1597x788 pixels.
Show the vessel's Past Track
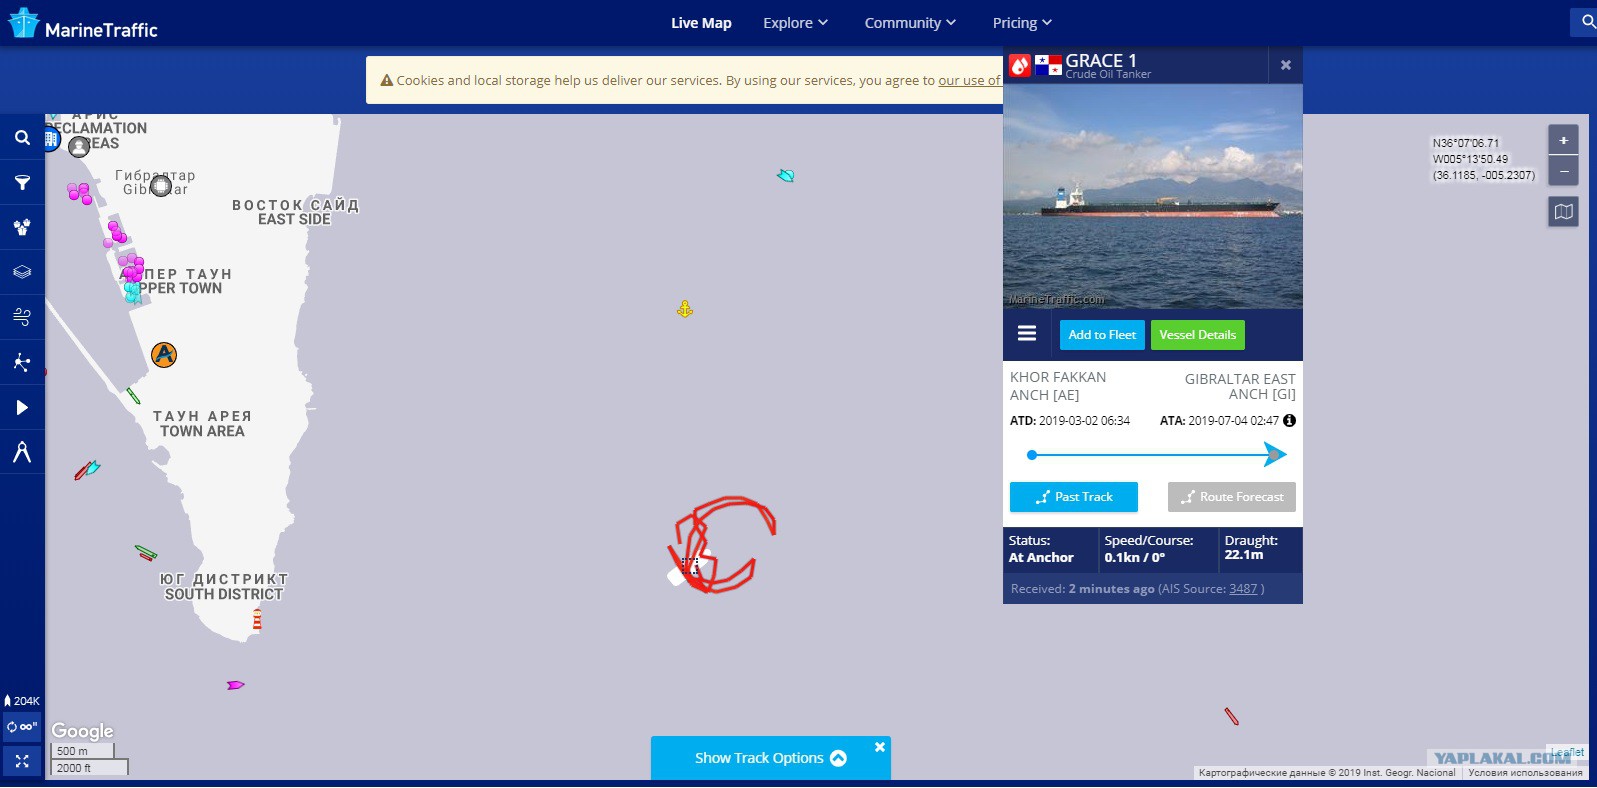1074,497
